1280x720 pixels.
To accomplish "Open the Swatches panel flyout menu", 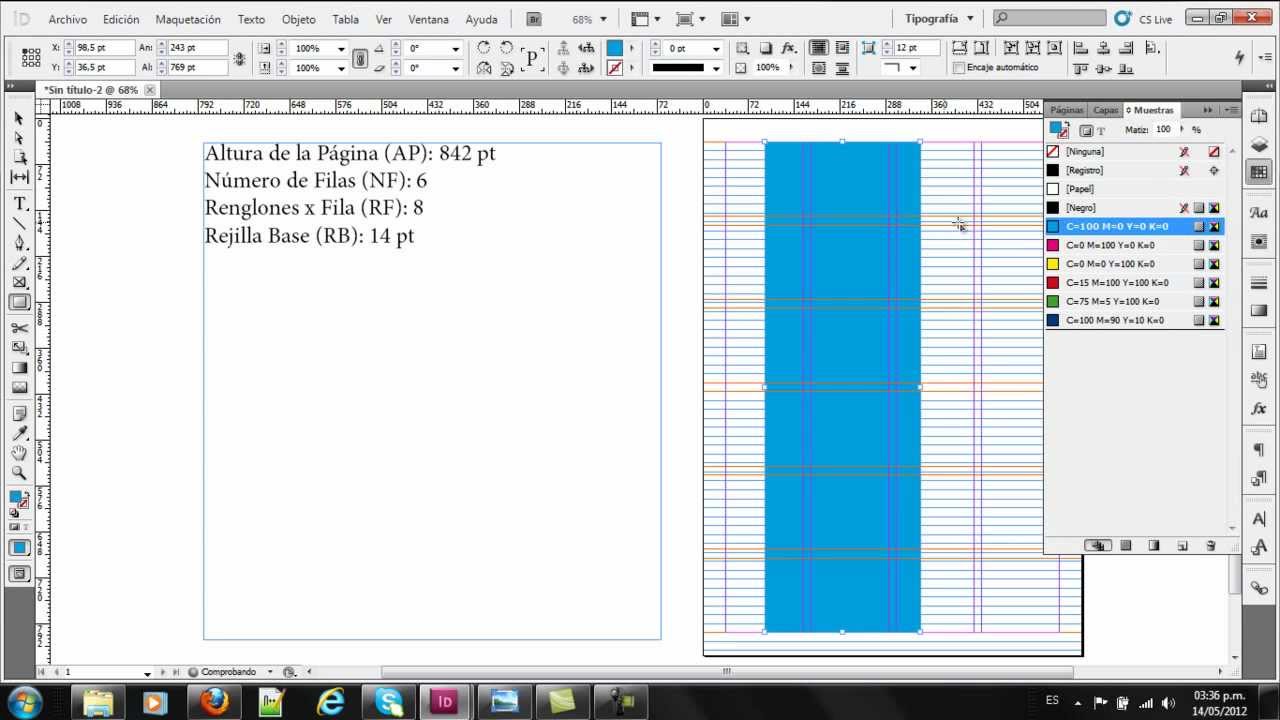I will click(x=1230, y=110).
